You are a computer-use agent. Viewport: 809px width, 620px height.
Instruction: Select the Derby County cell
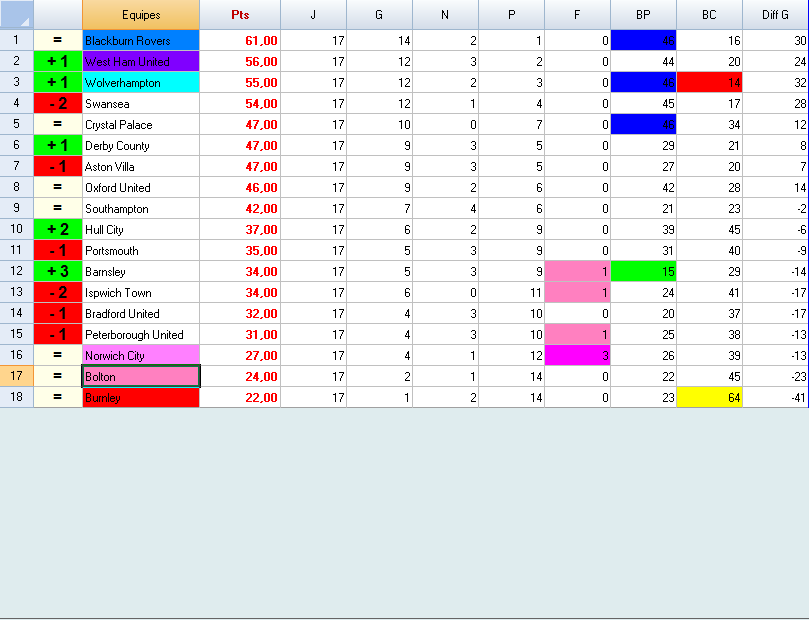(x=141, y=145)
